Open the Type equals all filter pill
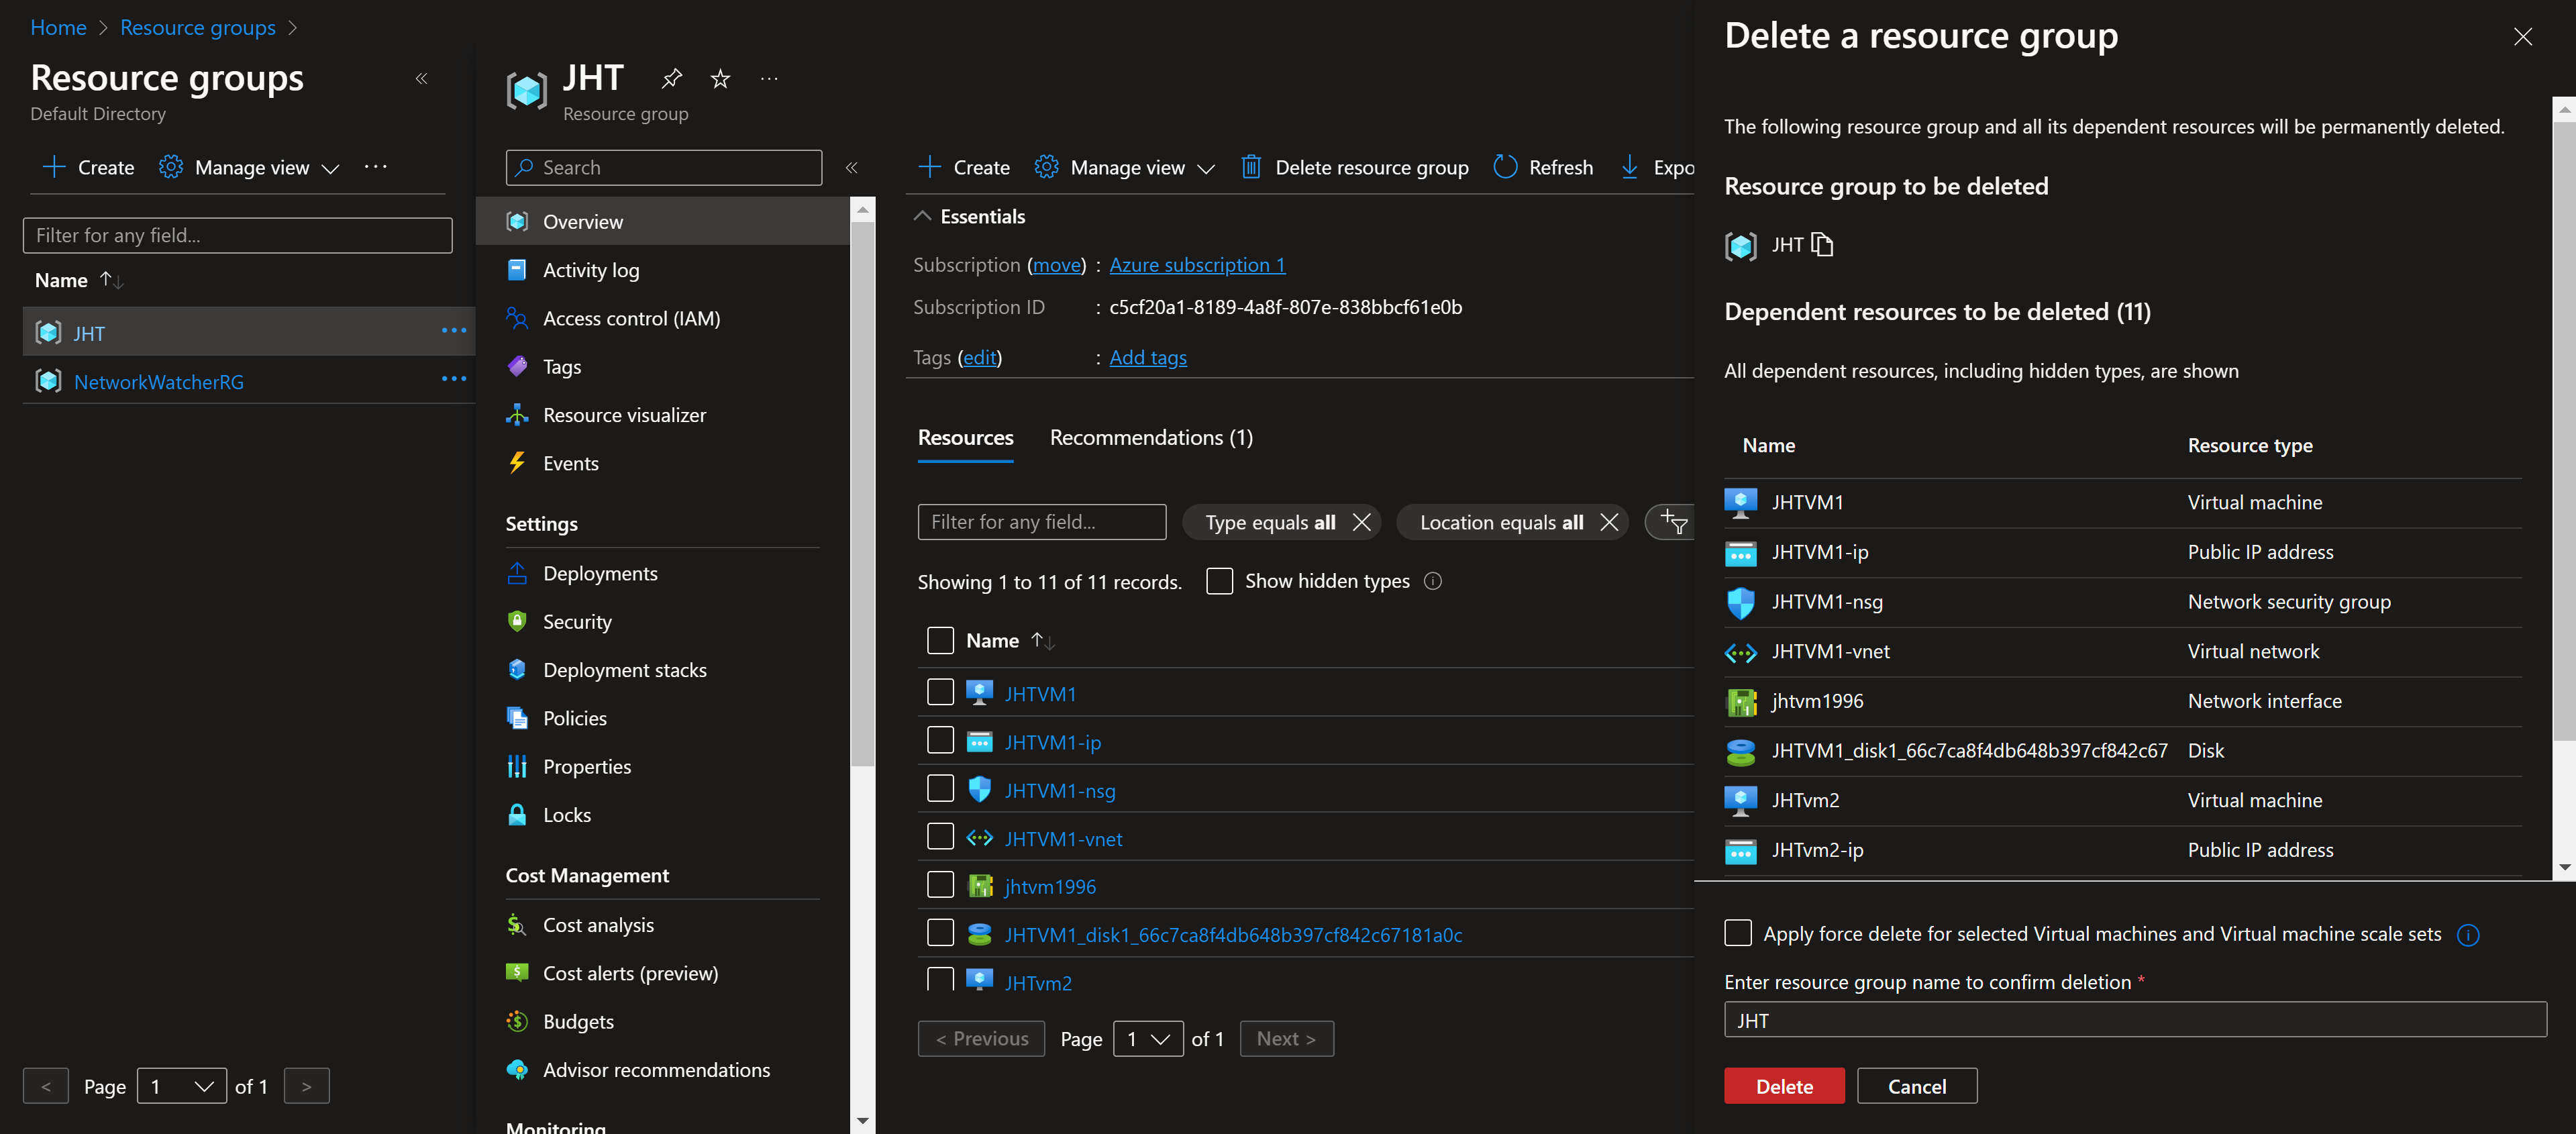Screen dimensions: 2576x1134 click(1270, 522)
